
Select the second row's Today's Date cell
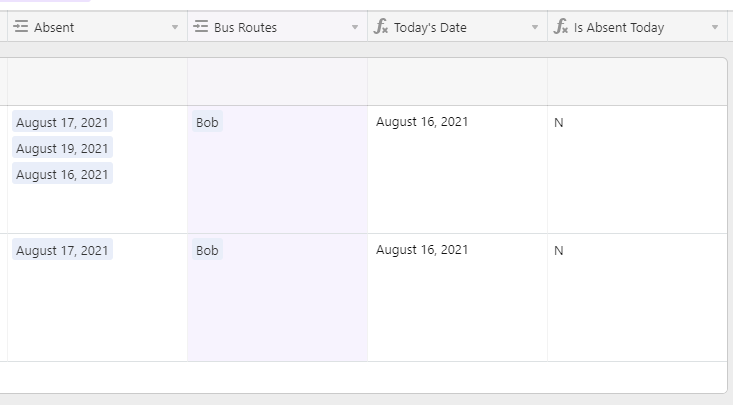pyautogui.click(x=457, y=297)
